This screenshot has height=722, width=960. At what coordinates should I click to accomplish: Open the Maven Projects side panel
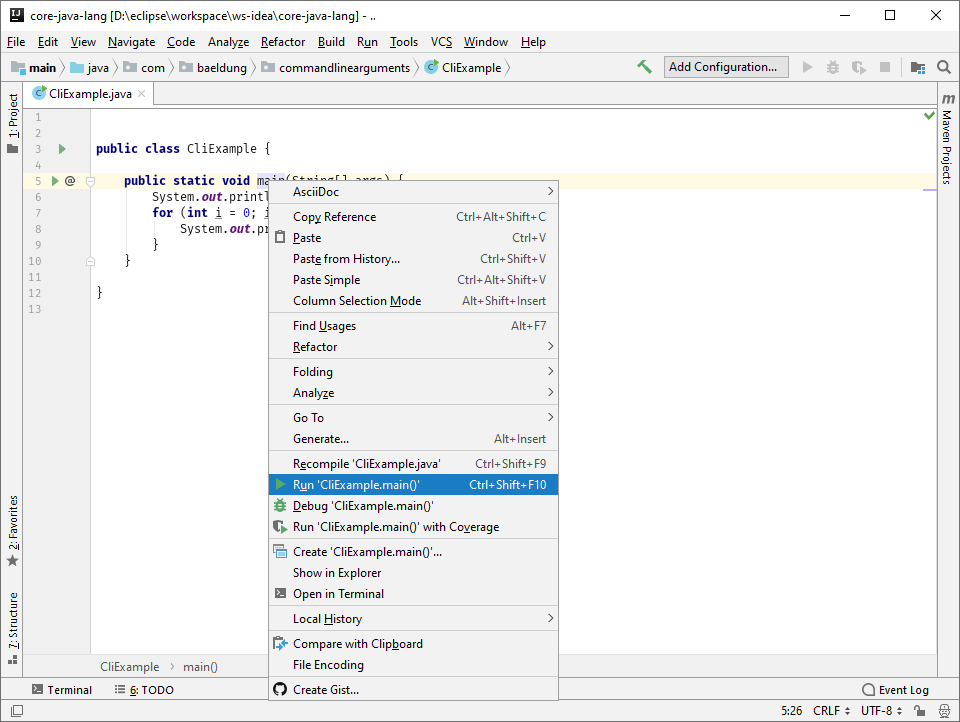(948, 139)
